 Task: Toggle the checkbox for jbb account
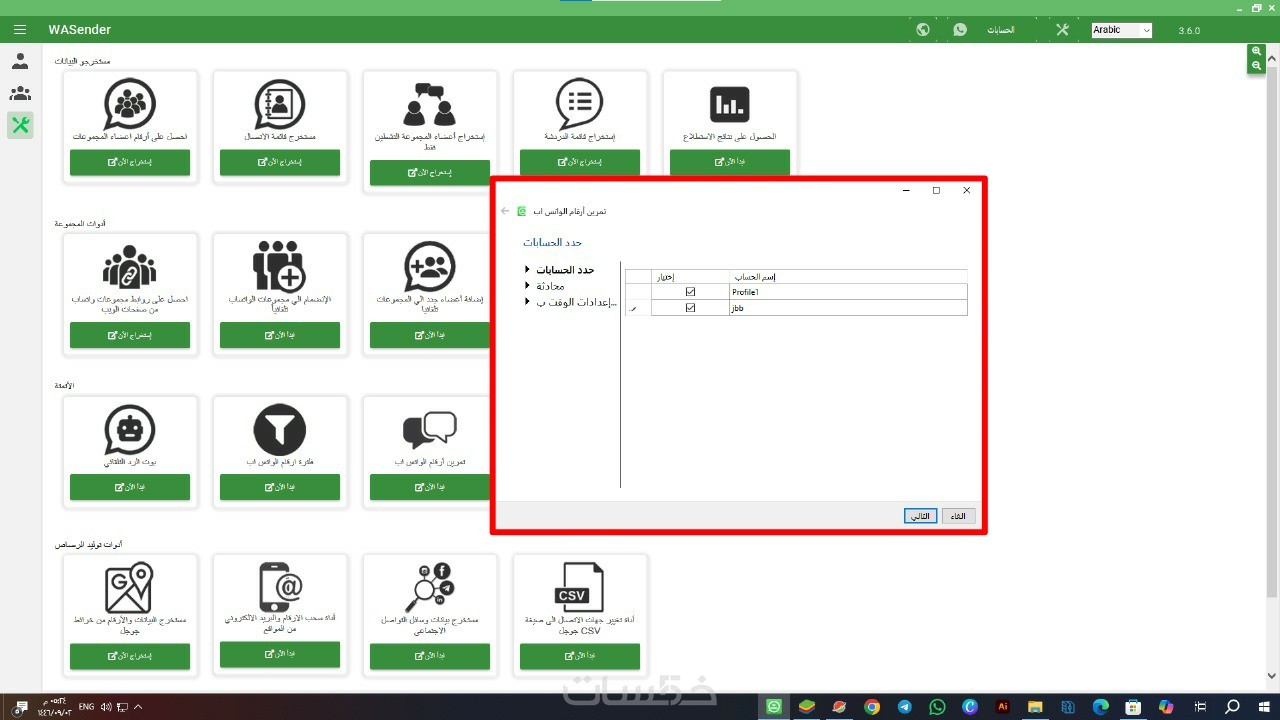(690, 308)
